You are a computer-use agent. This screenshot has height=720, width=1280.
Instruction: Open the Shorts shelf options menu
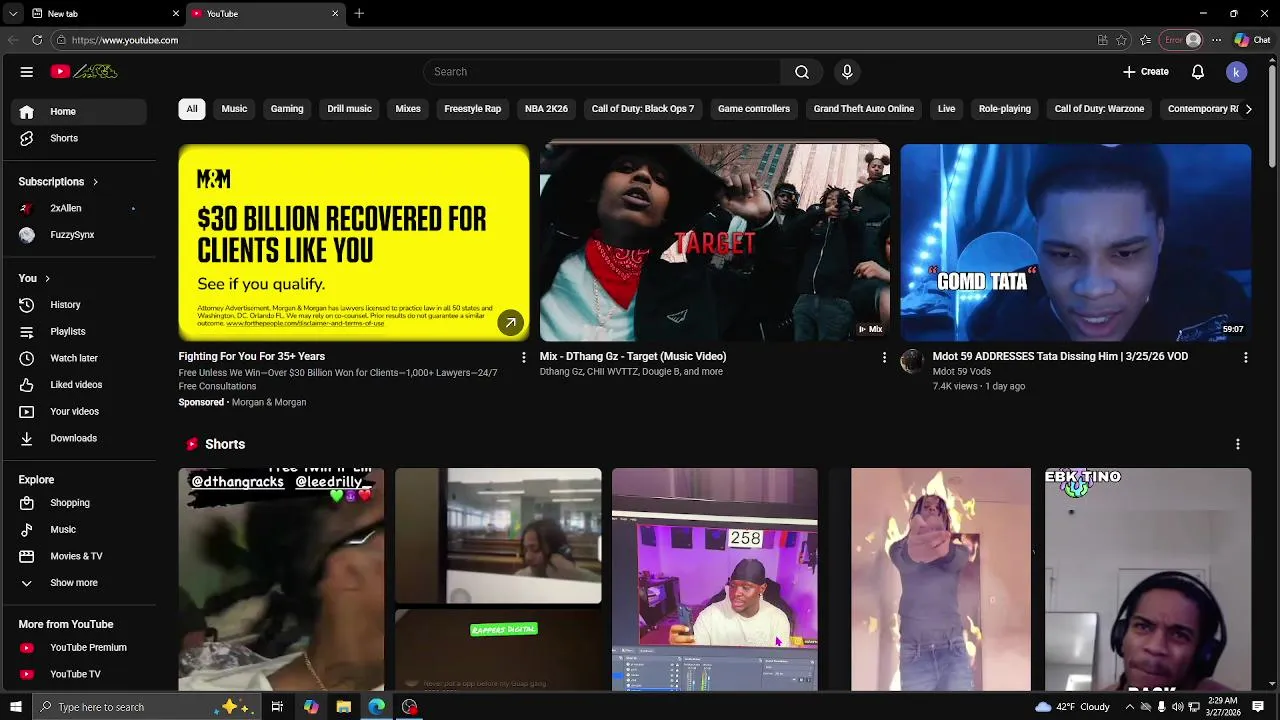point(1238,444)
